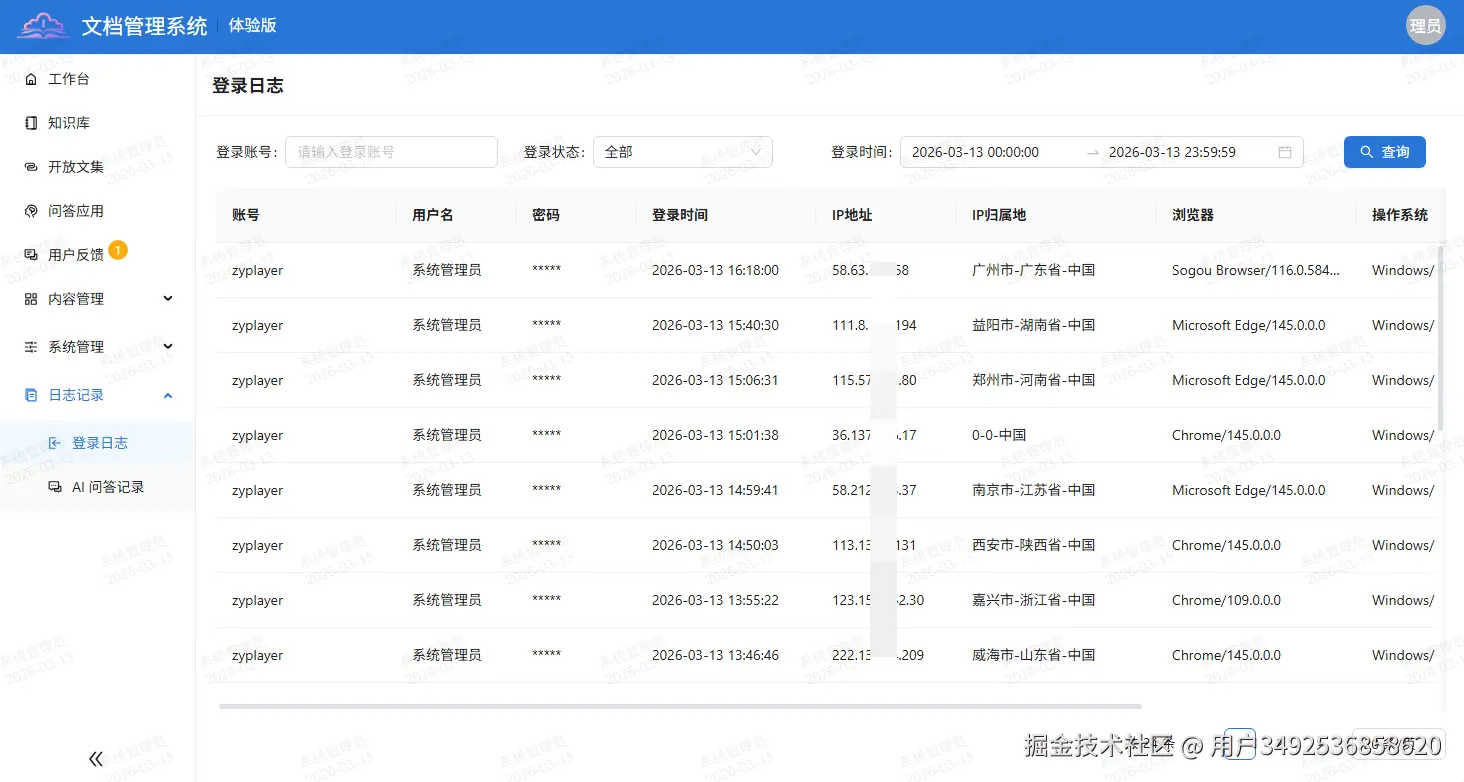Click the 文档管理系统 title
Viewport: 1464px width, 782px height.
click(145, 26)
